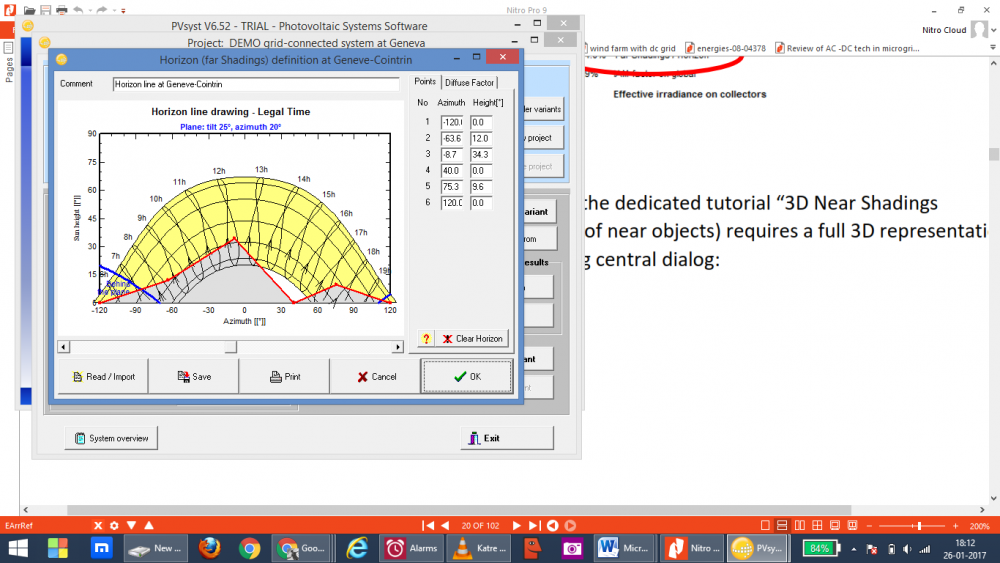Click the horizon graph horizontal scrollbar

click(230, 347)
